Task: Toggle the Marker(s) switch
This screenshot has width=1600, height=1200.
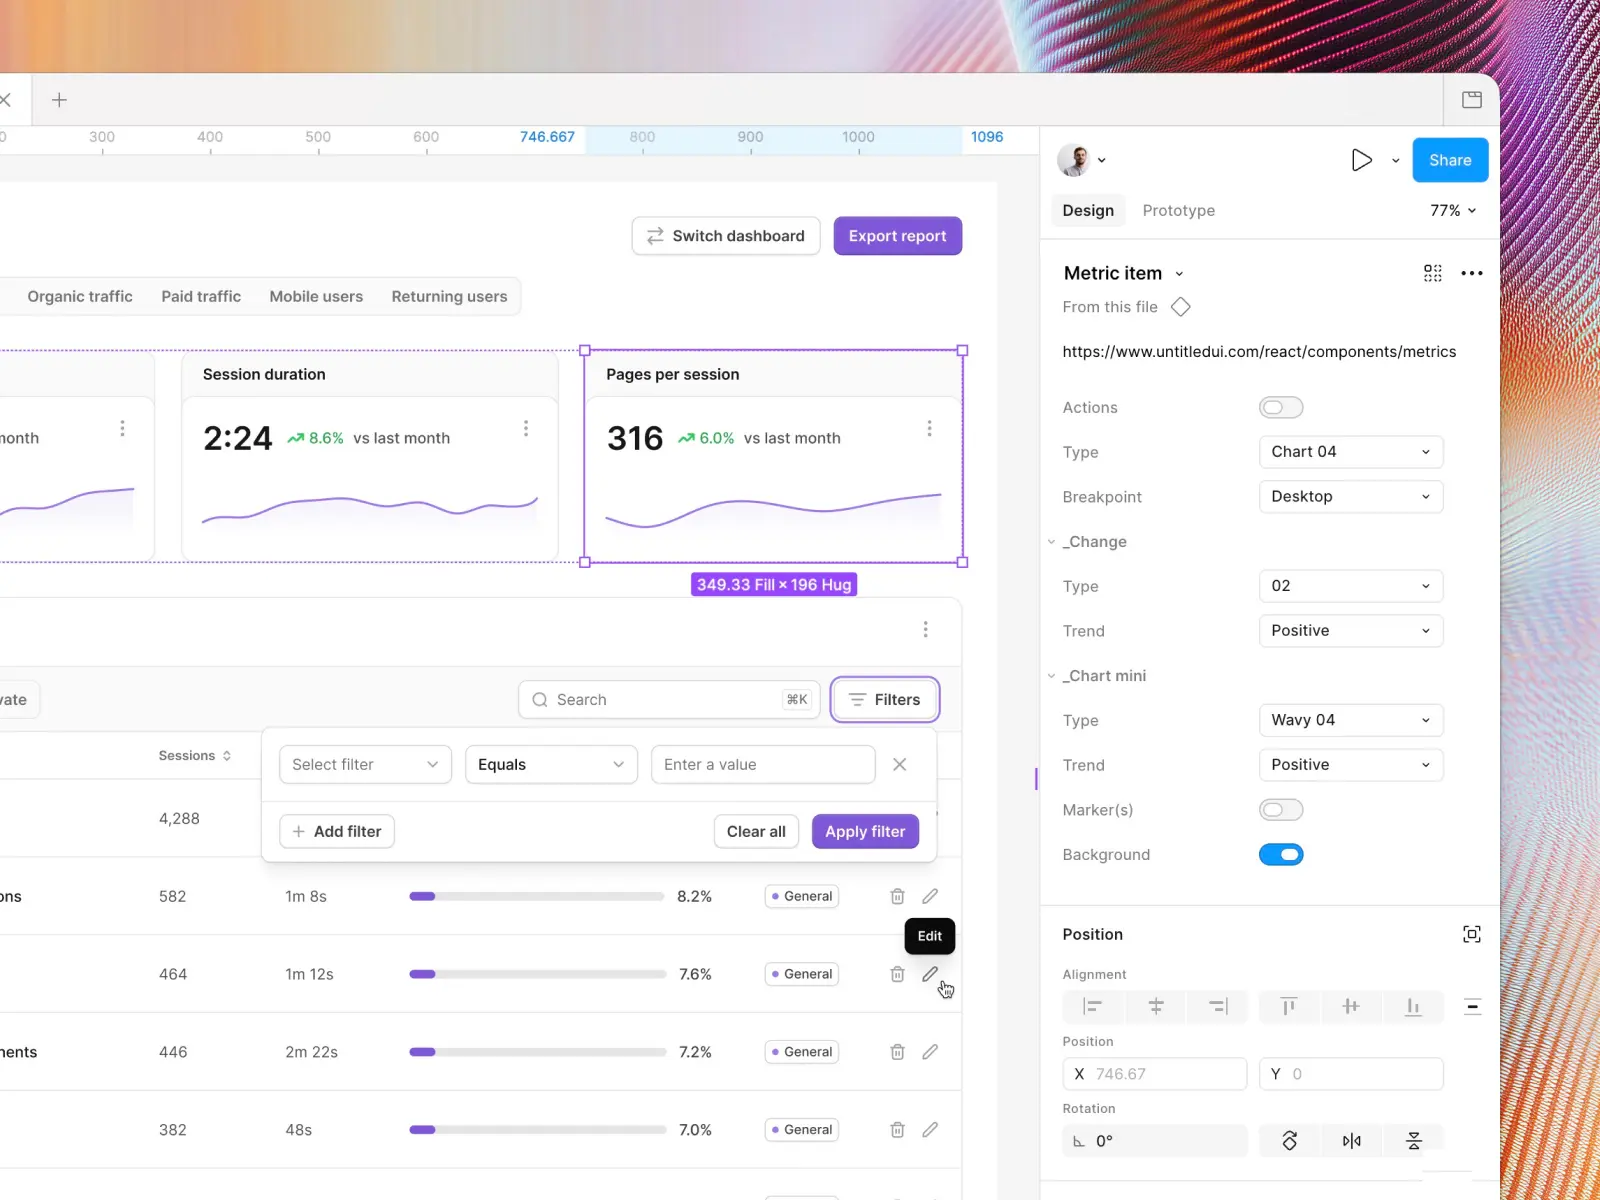Action: [1281, 810]
